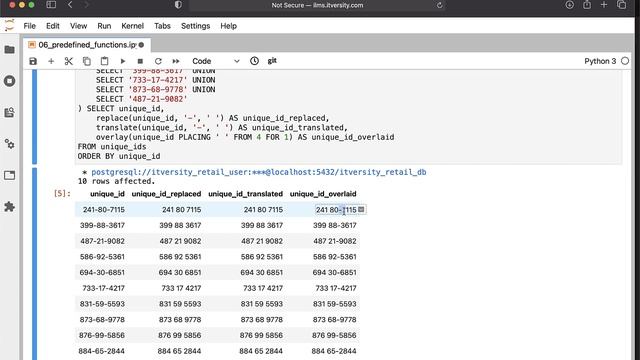The height and width of the screenshot is (360, 640).
Task: Select the 06_predefined_functions notebook tab
Action: pos(87,45)
